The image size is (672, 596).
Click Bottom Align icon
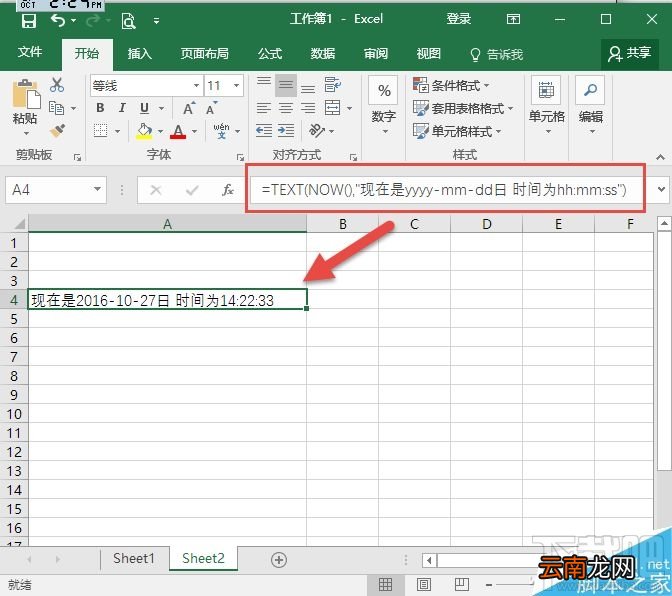coord(308,89)
